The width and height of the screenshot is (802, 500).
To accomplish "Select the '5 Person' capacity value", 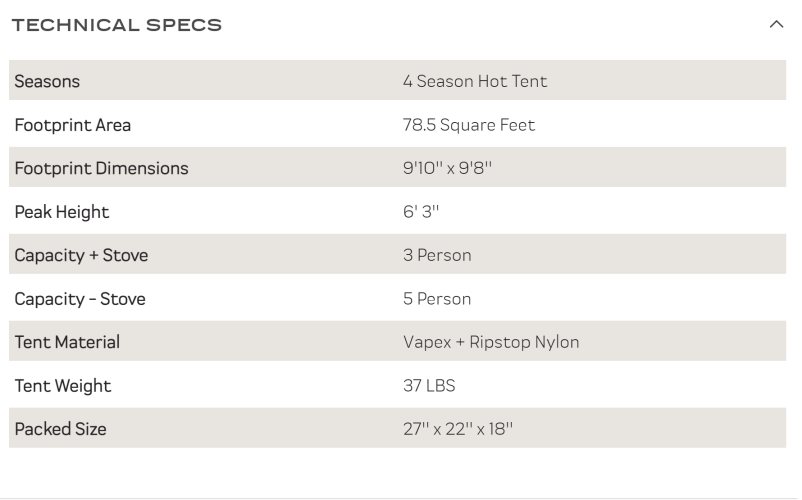I will click(x=437, y=299).
